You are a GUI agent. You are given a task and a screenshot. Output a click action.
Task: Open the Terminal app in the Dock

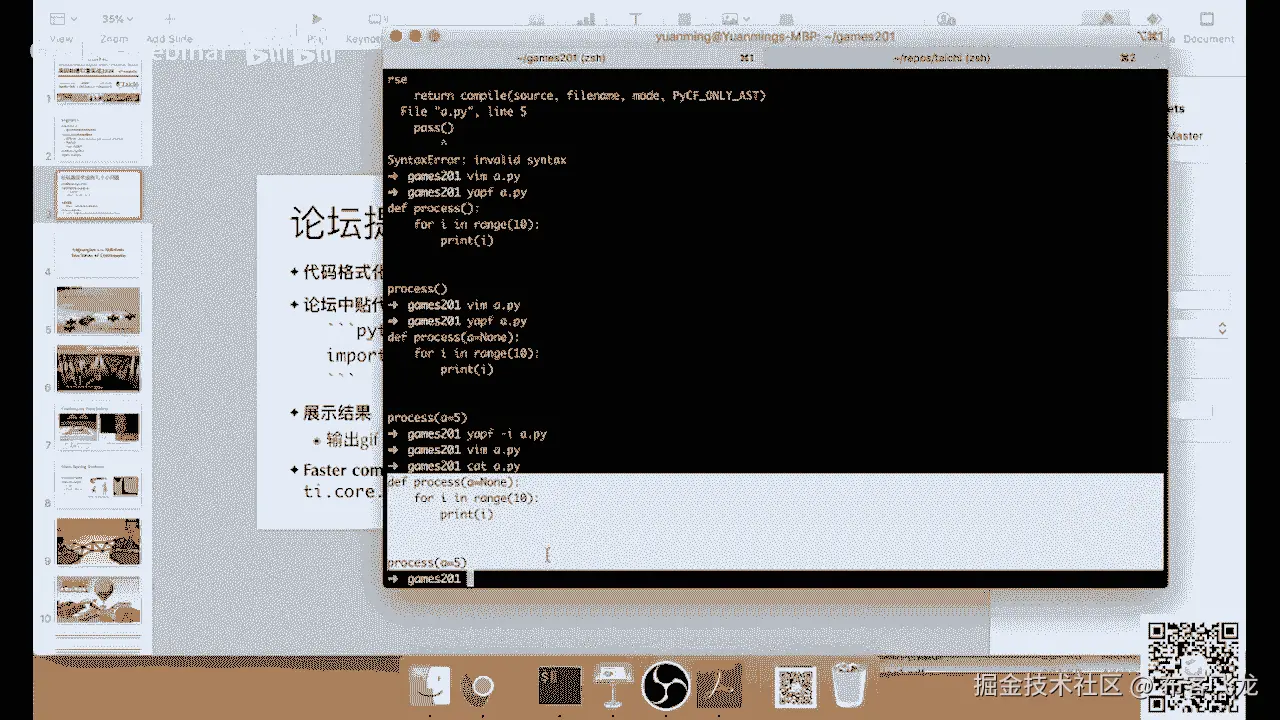pyautogui.click(x=559, y=687)
